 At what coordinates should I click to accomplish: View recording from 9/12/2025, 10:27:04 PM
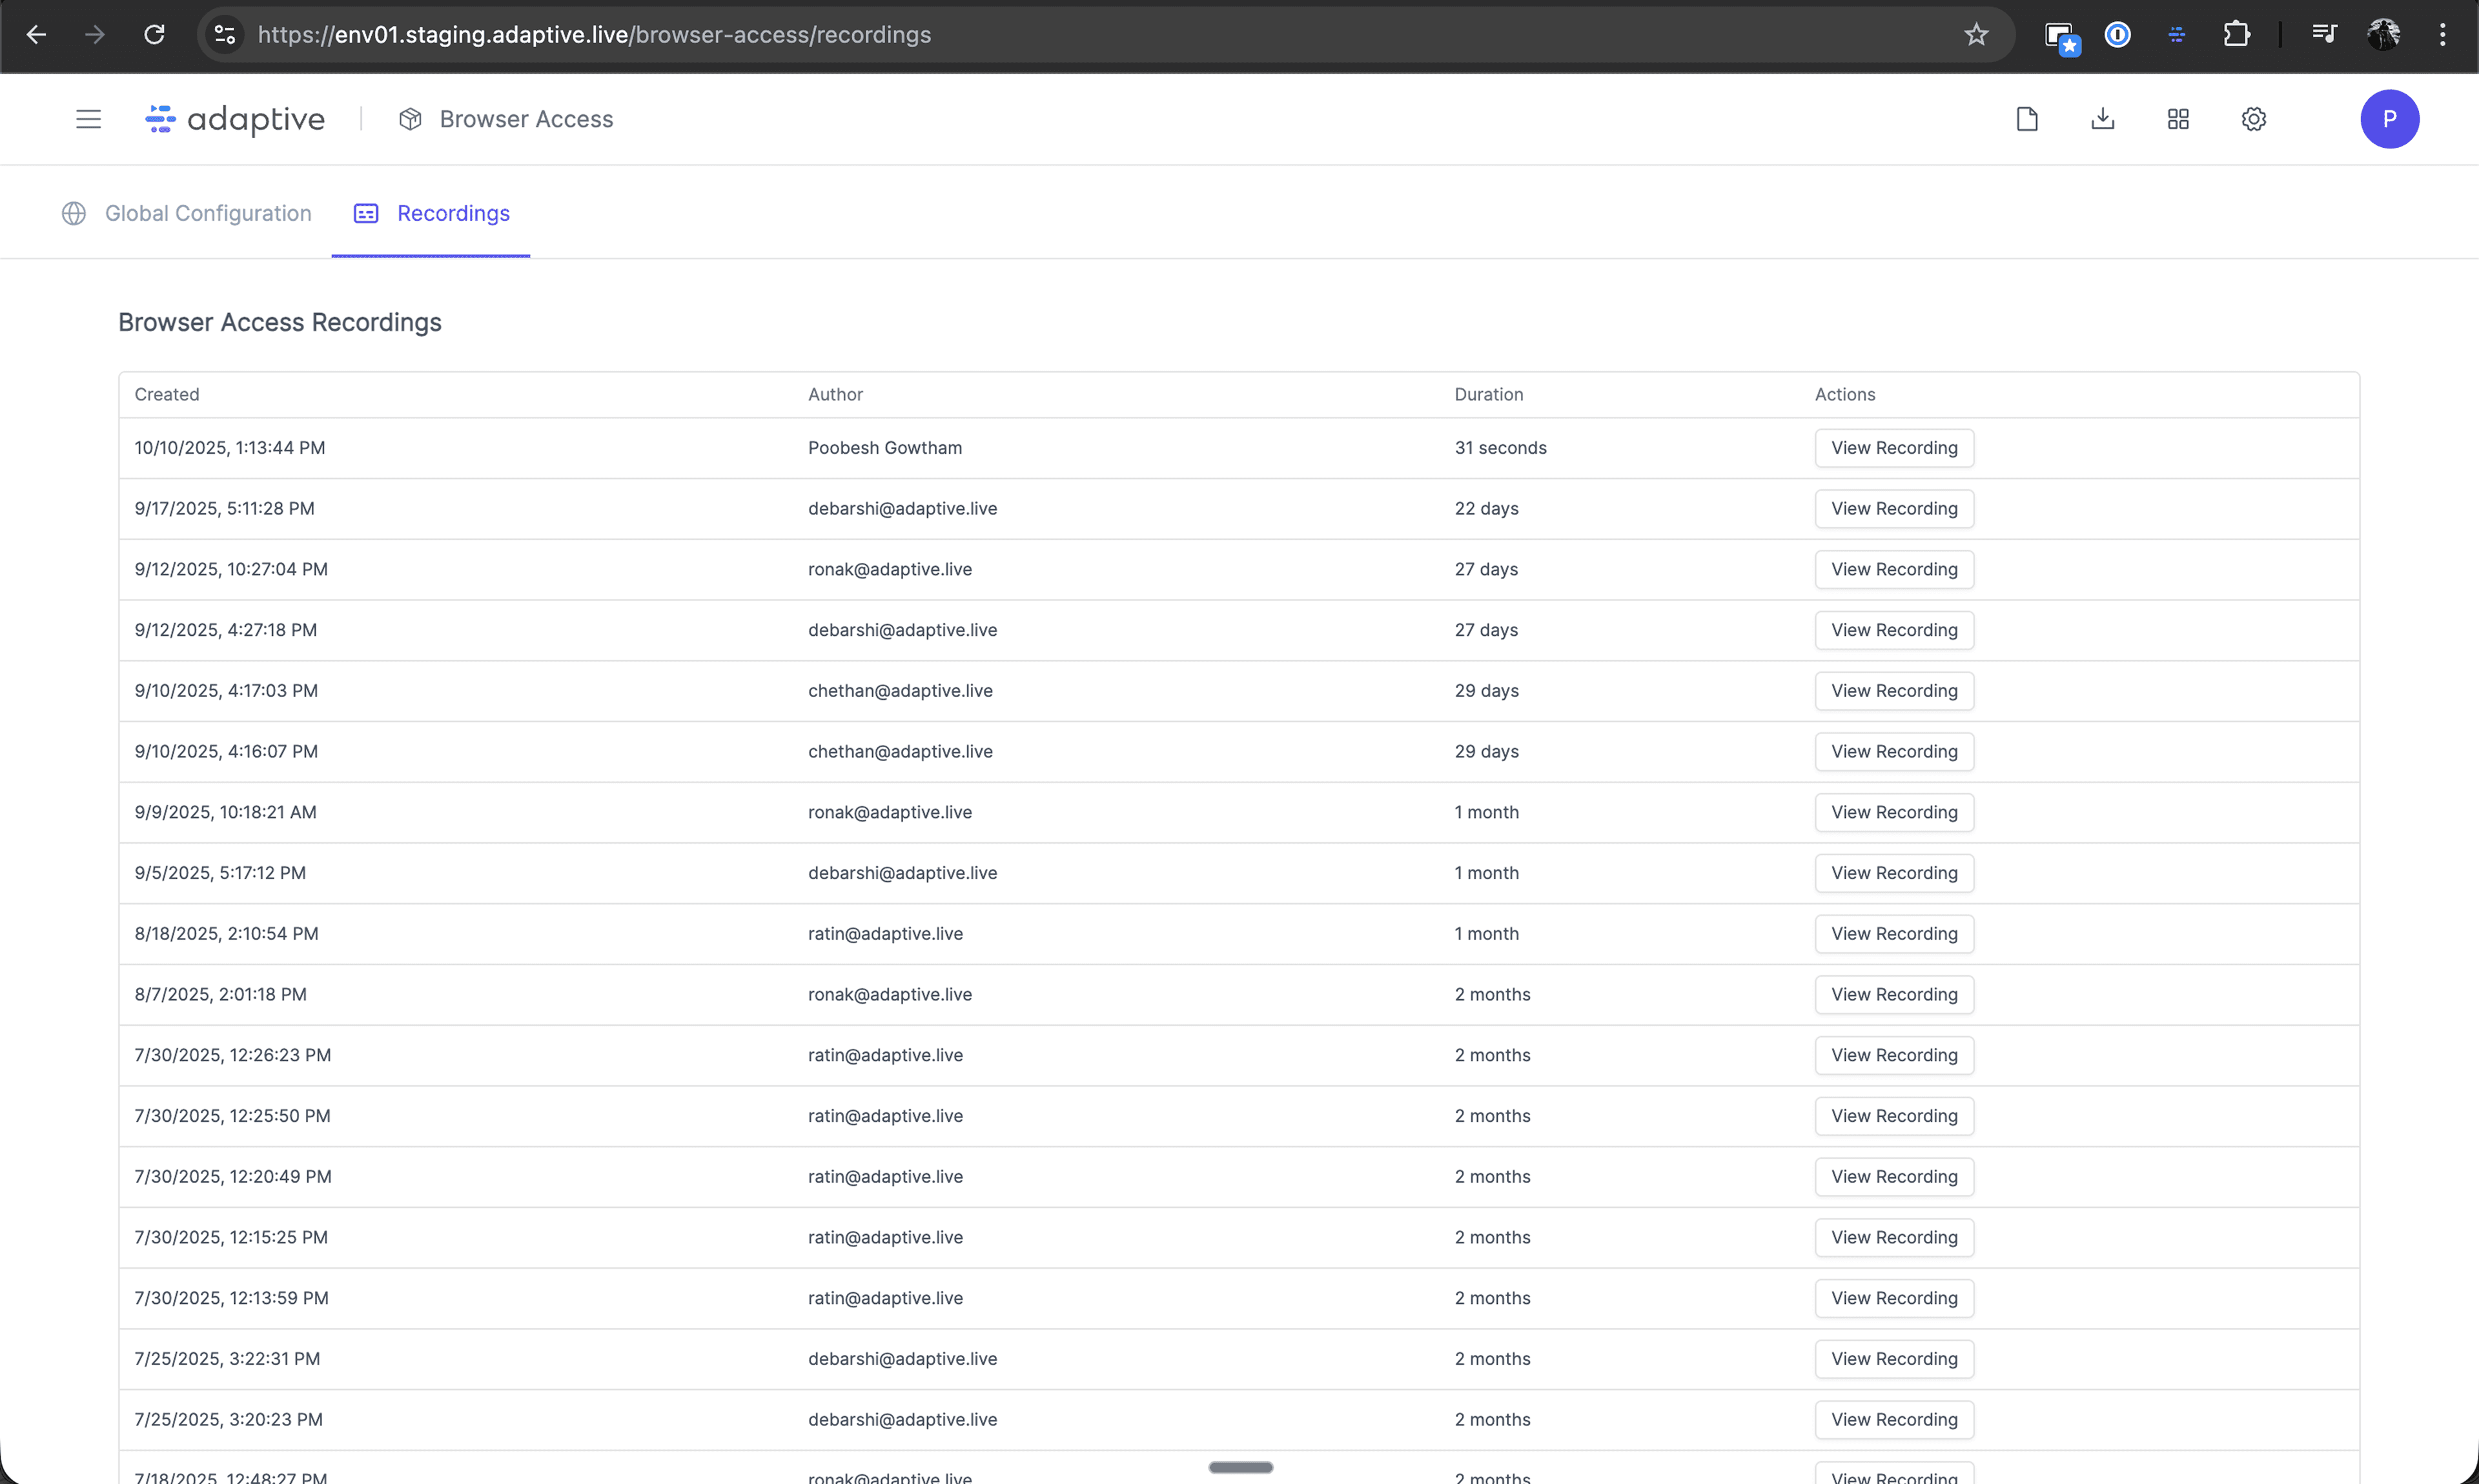pos(1894,570)
